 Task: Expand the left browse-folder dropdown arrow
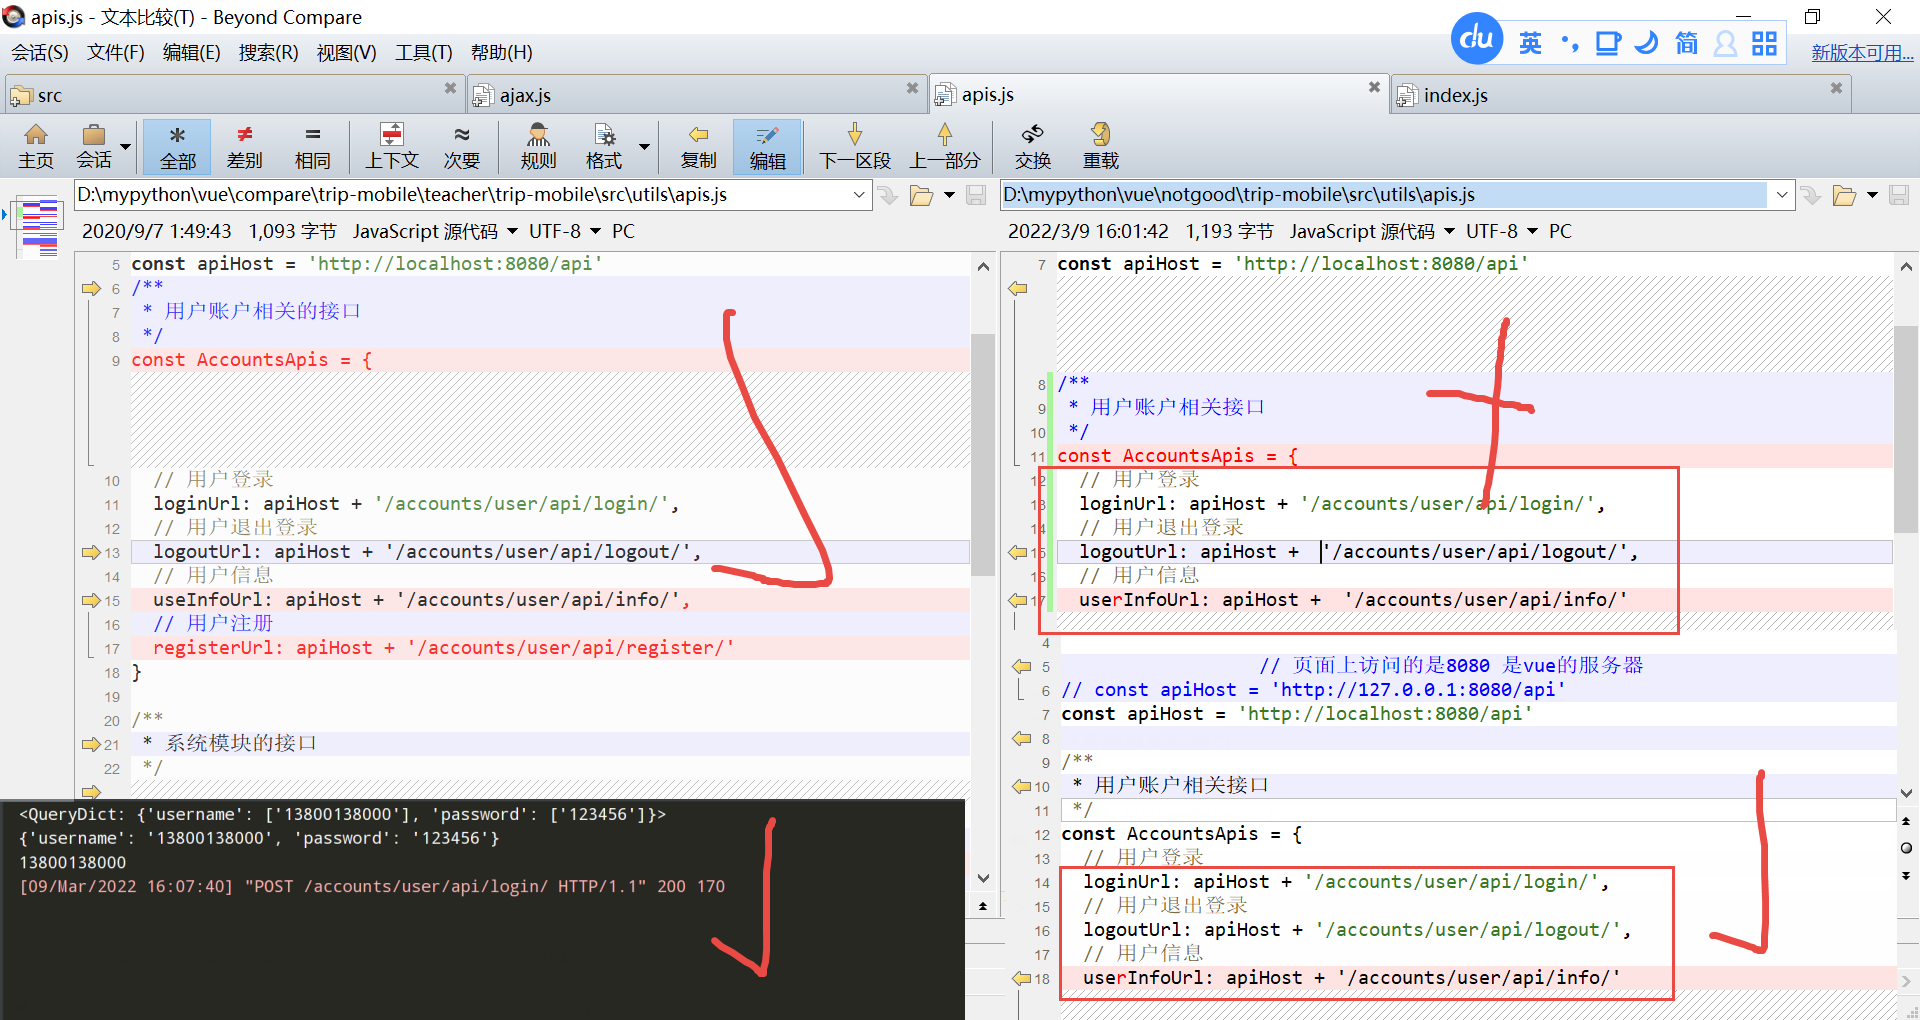tap(949, 196)
